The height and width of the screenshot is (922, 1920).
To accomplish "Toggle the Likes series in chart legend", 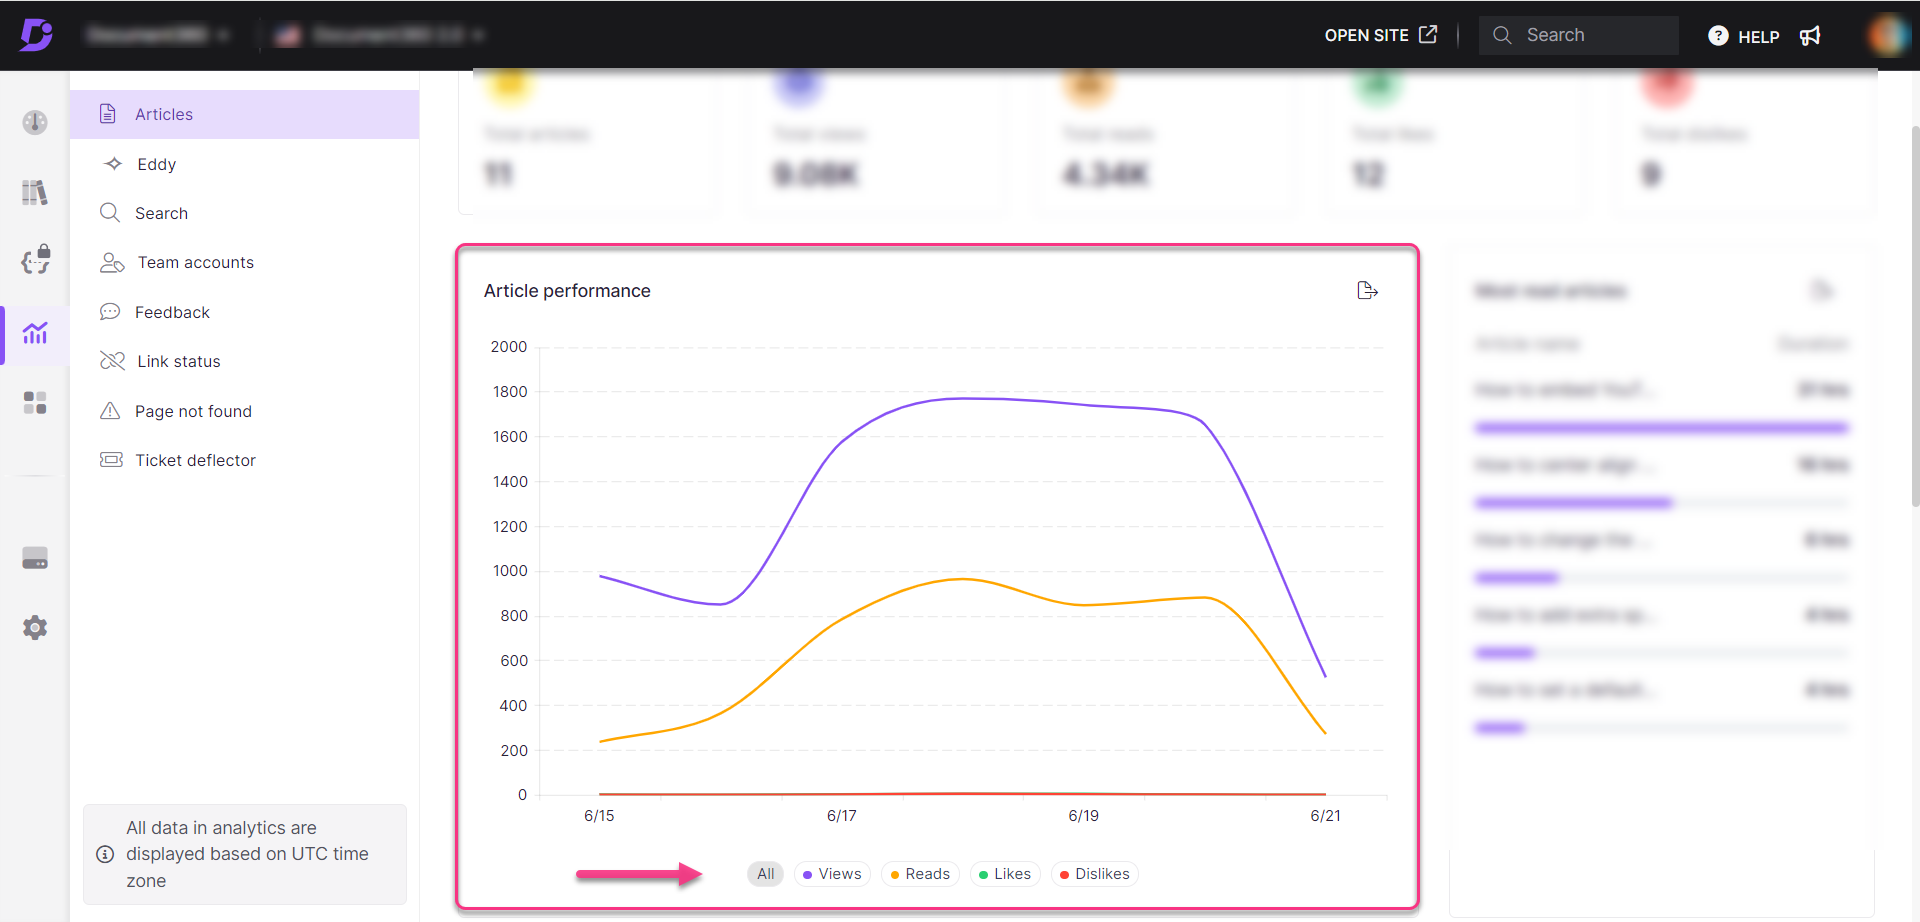I will (1005, 874).
